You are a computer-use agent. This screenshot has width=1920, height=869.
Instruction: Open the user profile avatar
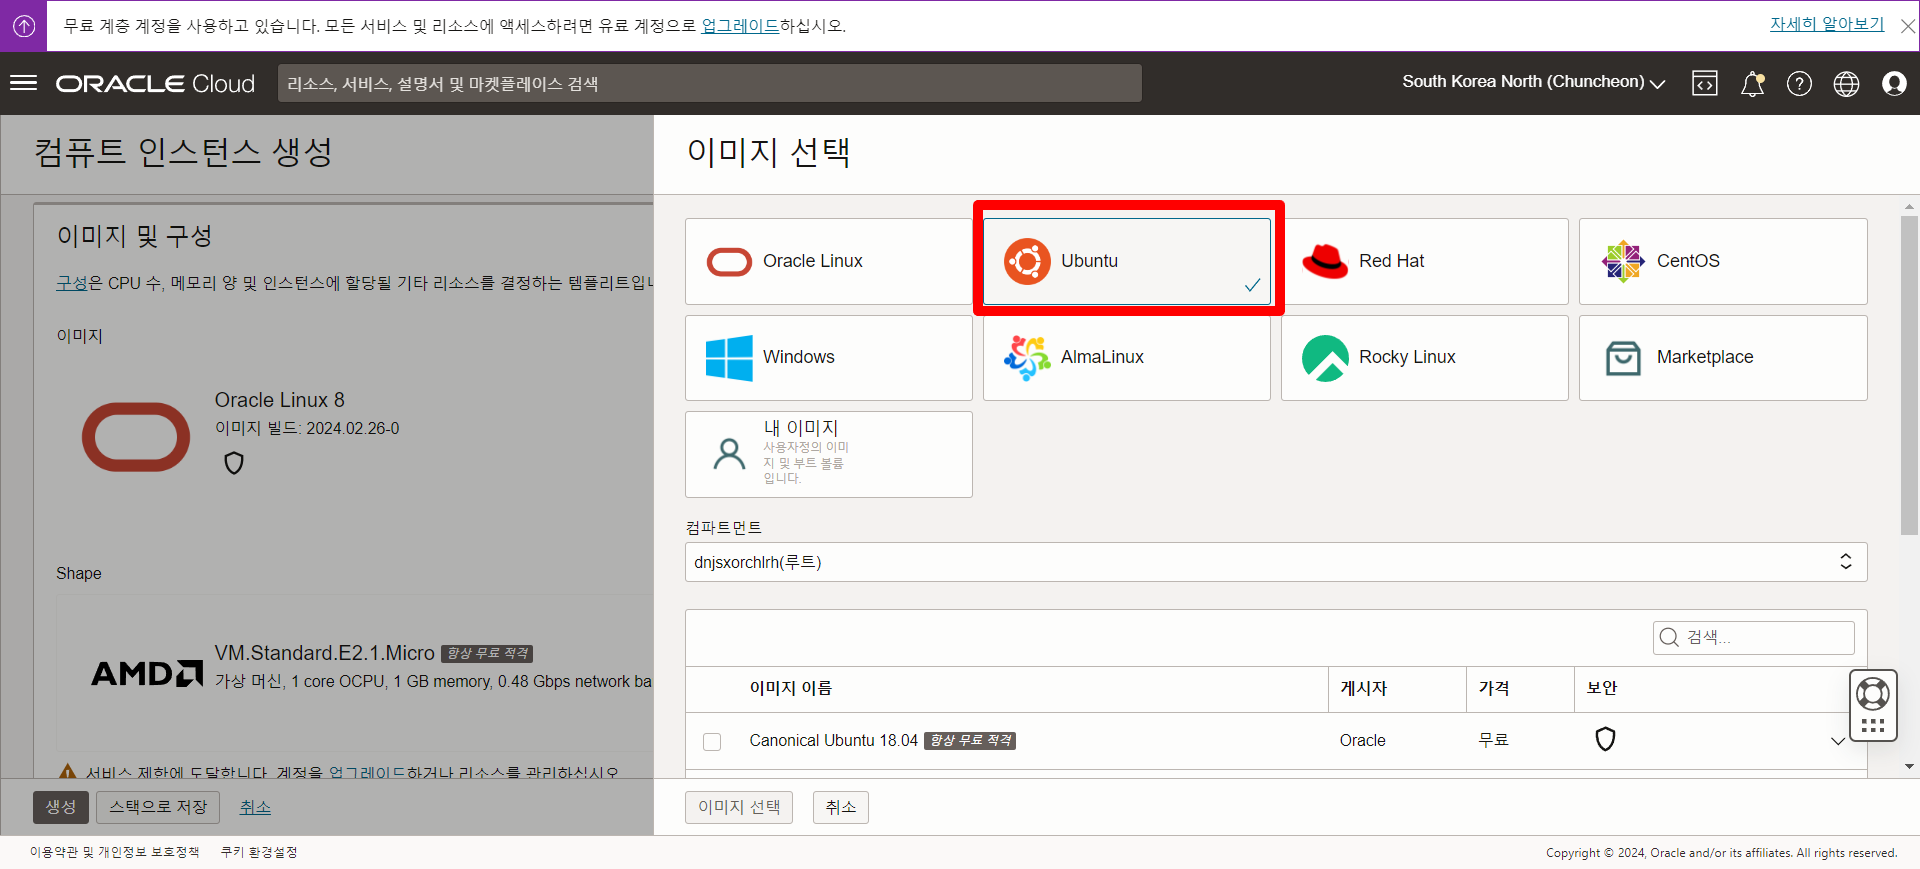click(1894, 84)
